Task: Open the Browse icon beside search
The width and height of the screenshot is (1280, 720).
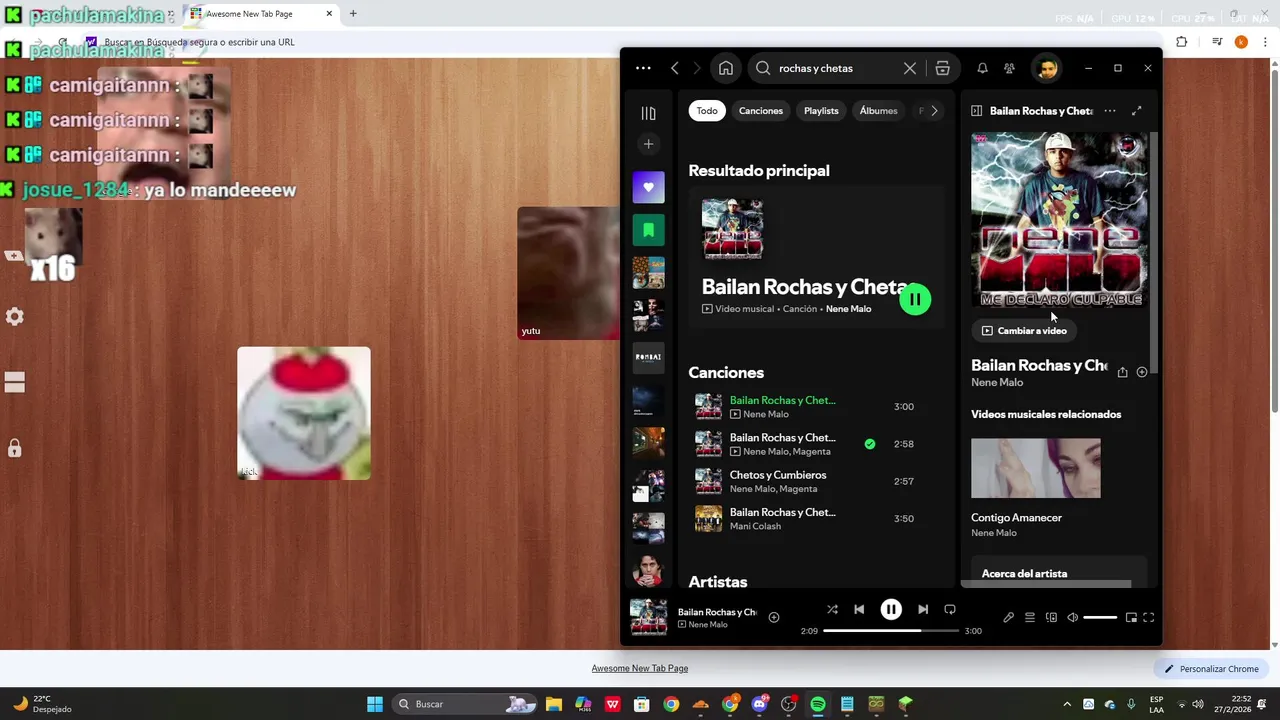Action: [942, 68]
